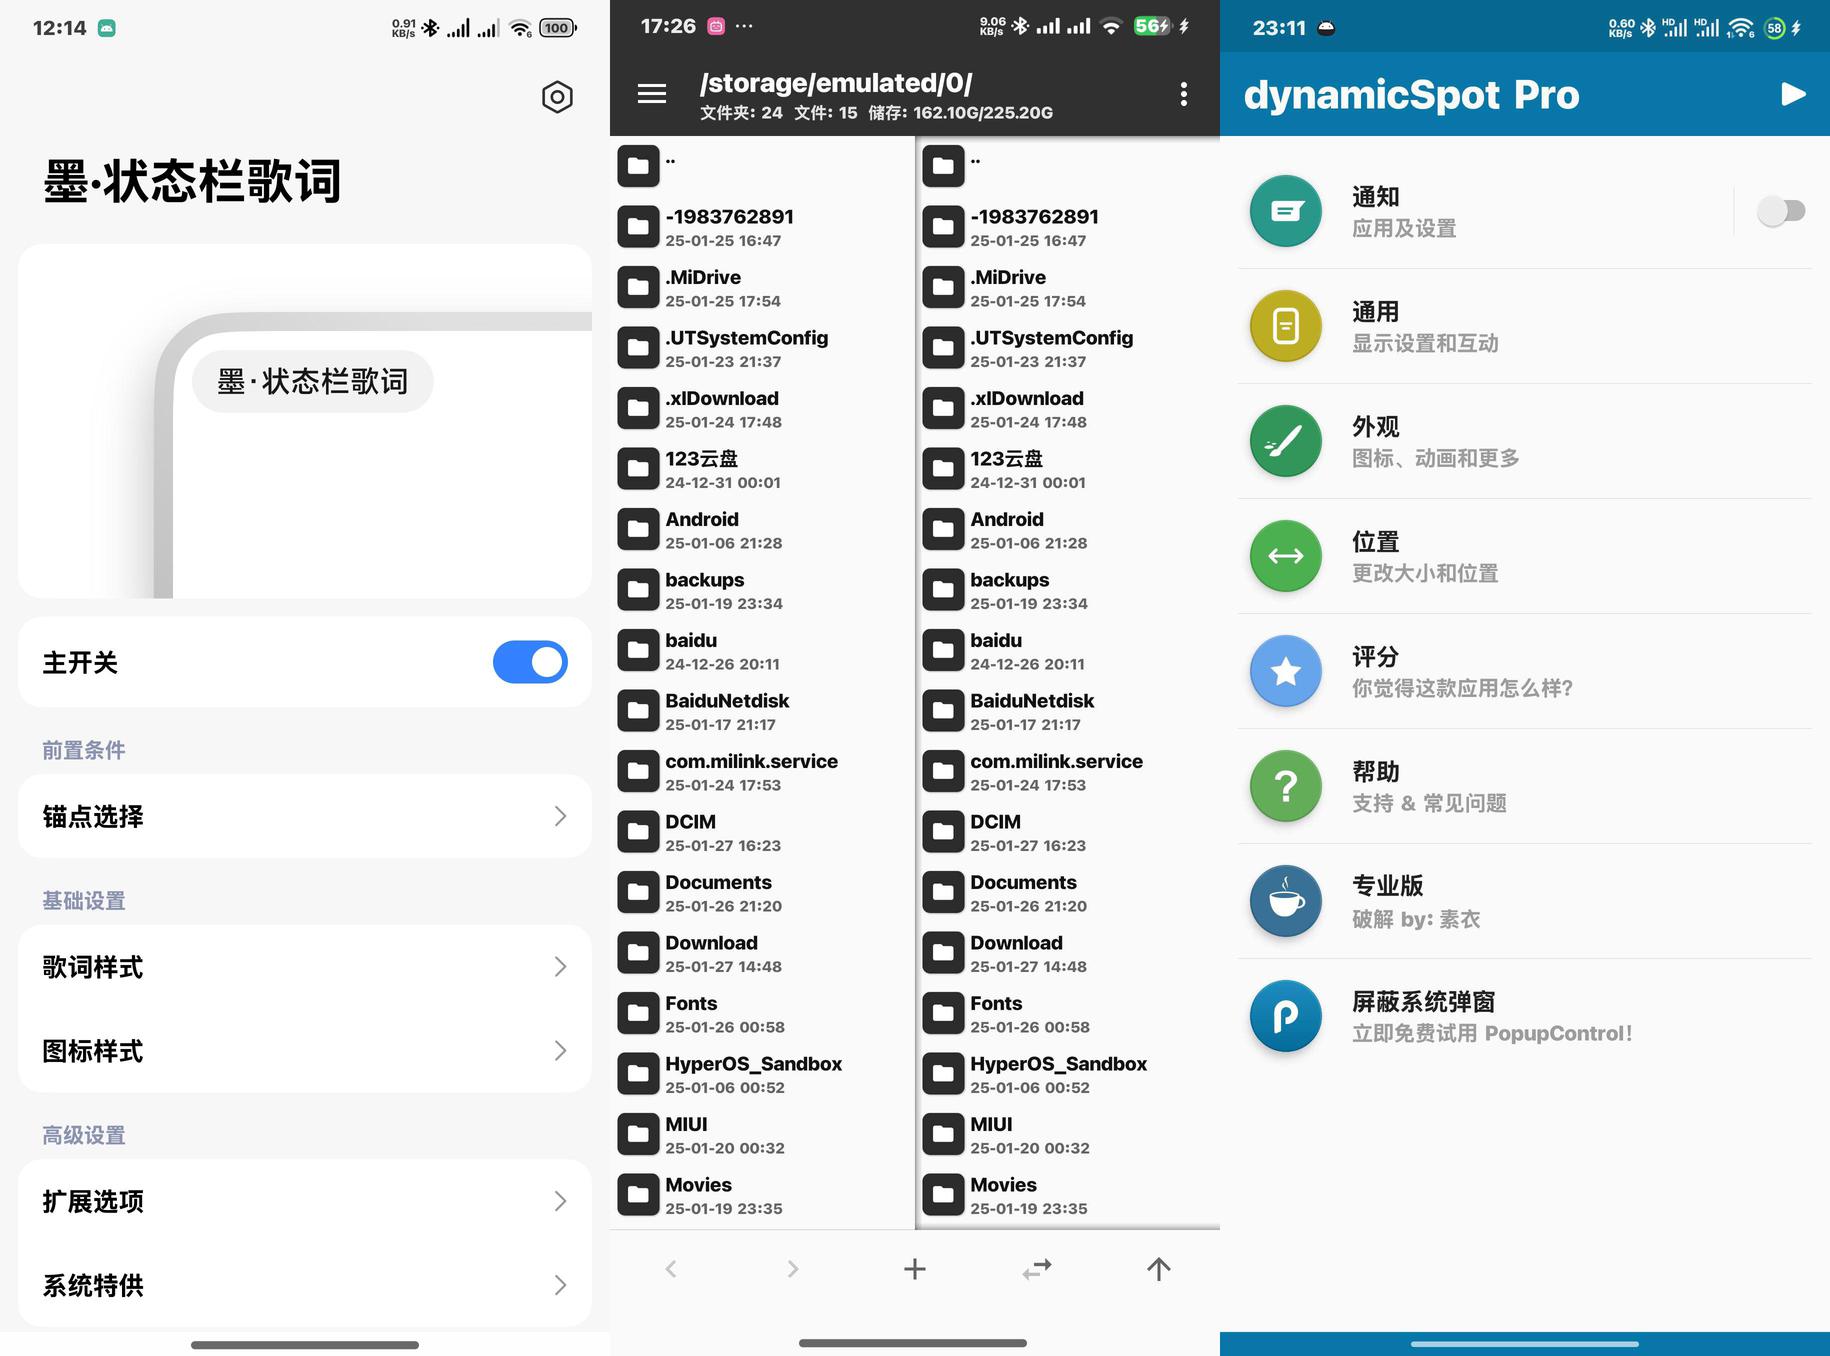Open hamburger menu in file manager
The height and width of the screenshot is (1356, 1830).
click(652, 94)
